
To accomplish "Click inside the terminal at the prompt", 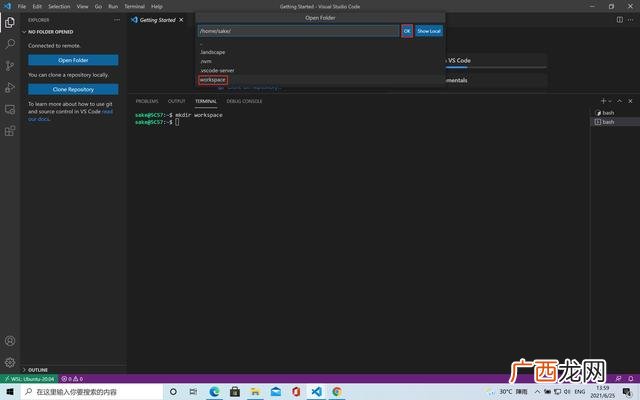I will pos(177,122).
